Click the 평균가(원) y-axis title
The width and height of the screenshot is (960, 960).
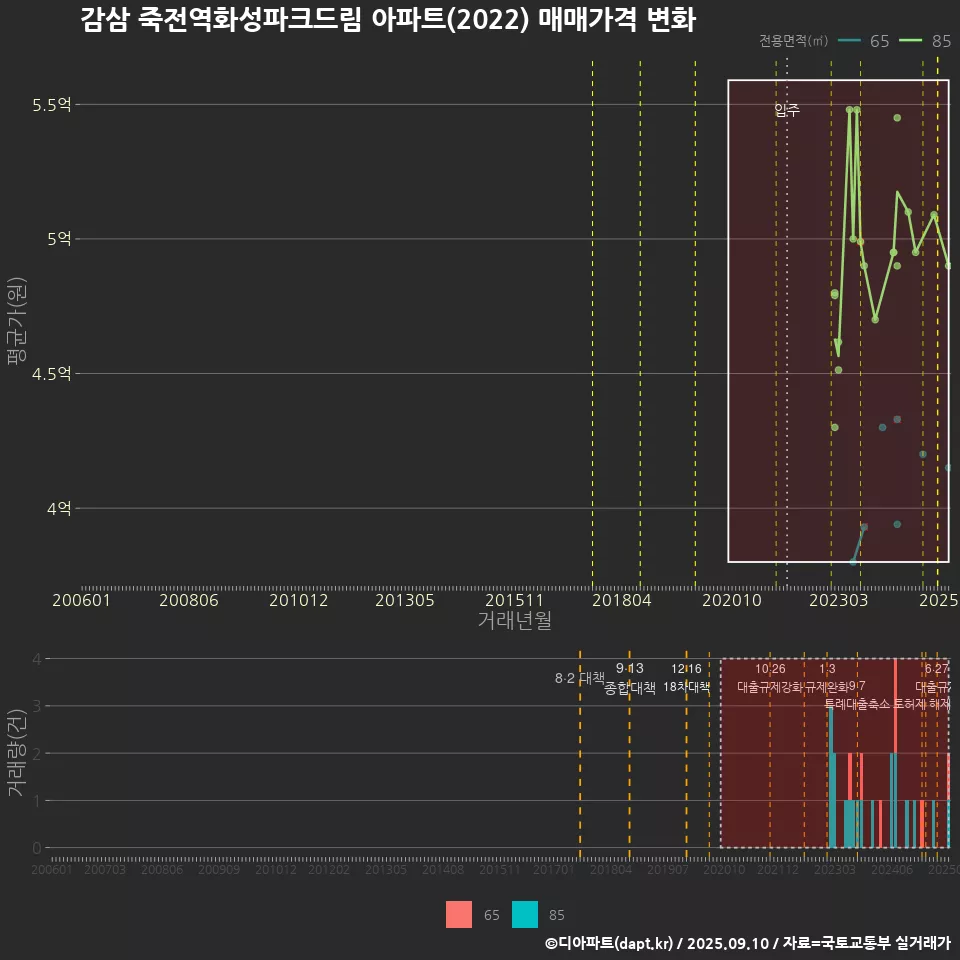tap(15, 338)
